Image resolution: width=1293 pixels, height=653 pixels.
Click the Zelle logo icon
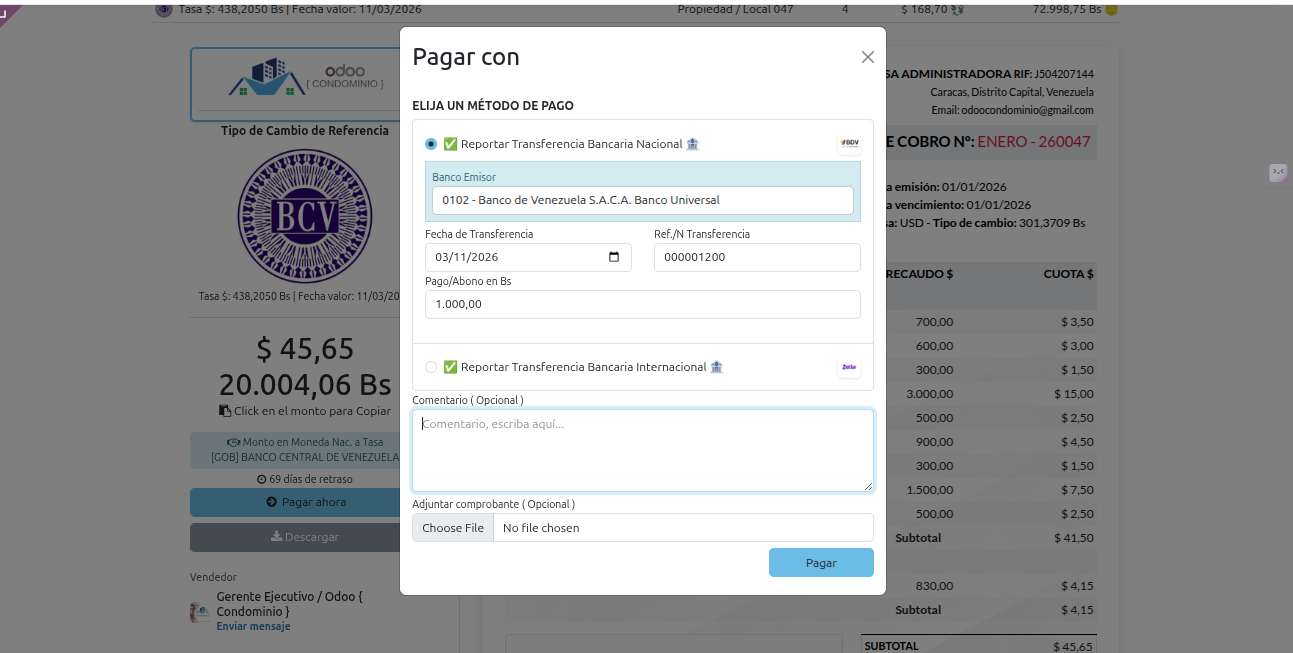tap(849, 367)
